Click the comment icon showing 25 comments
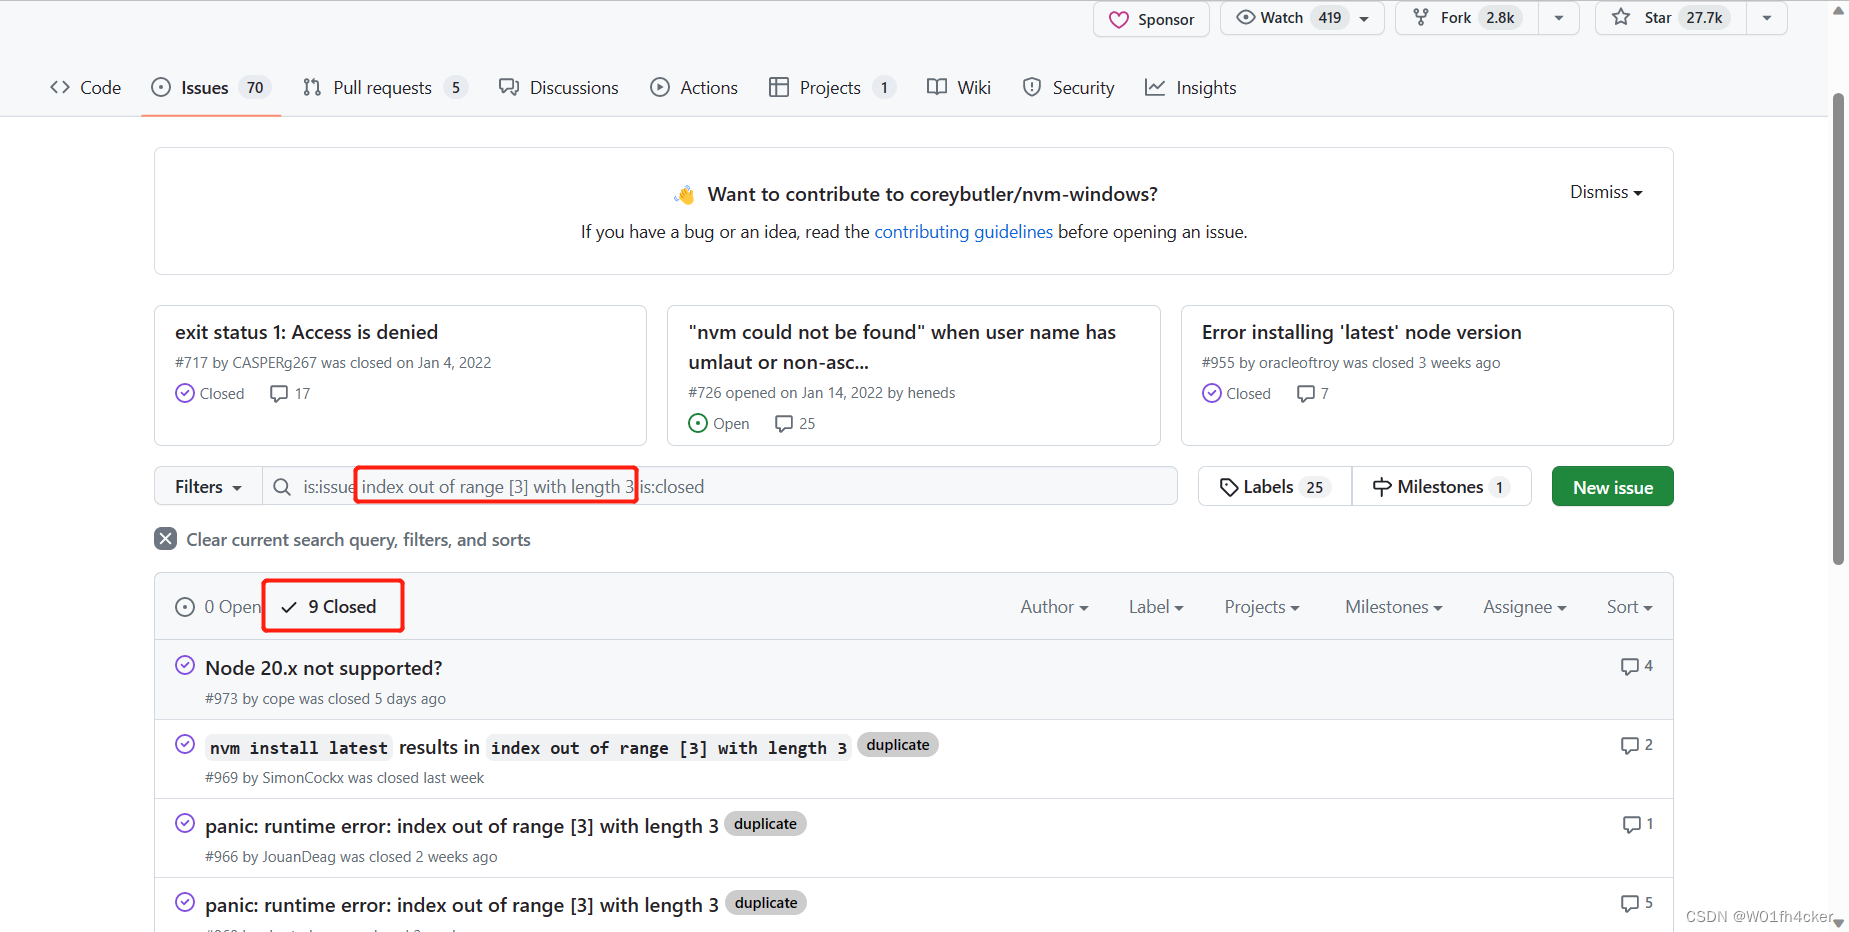Screen dimensions: 1849x932 [x=784, y=424]
